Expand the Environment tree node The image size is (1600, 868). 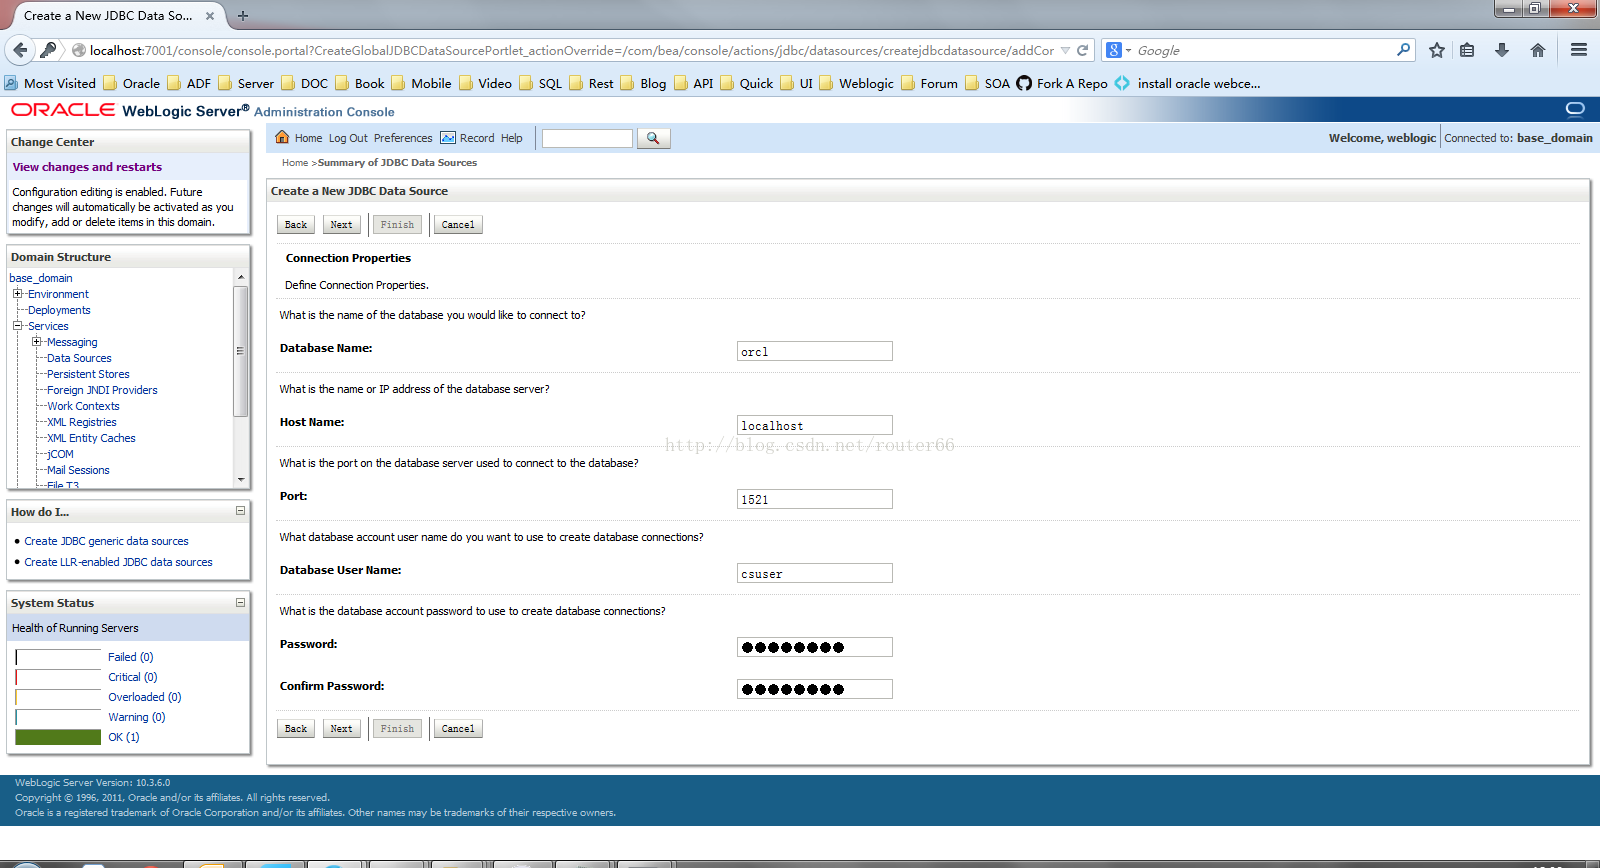click(17, 294)
